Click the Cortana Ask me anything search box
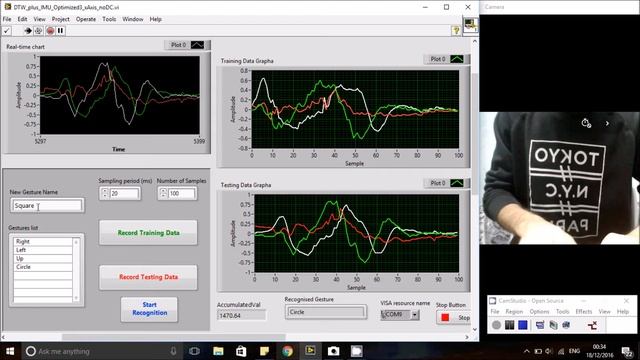 (x=100, y=351)
